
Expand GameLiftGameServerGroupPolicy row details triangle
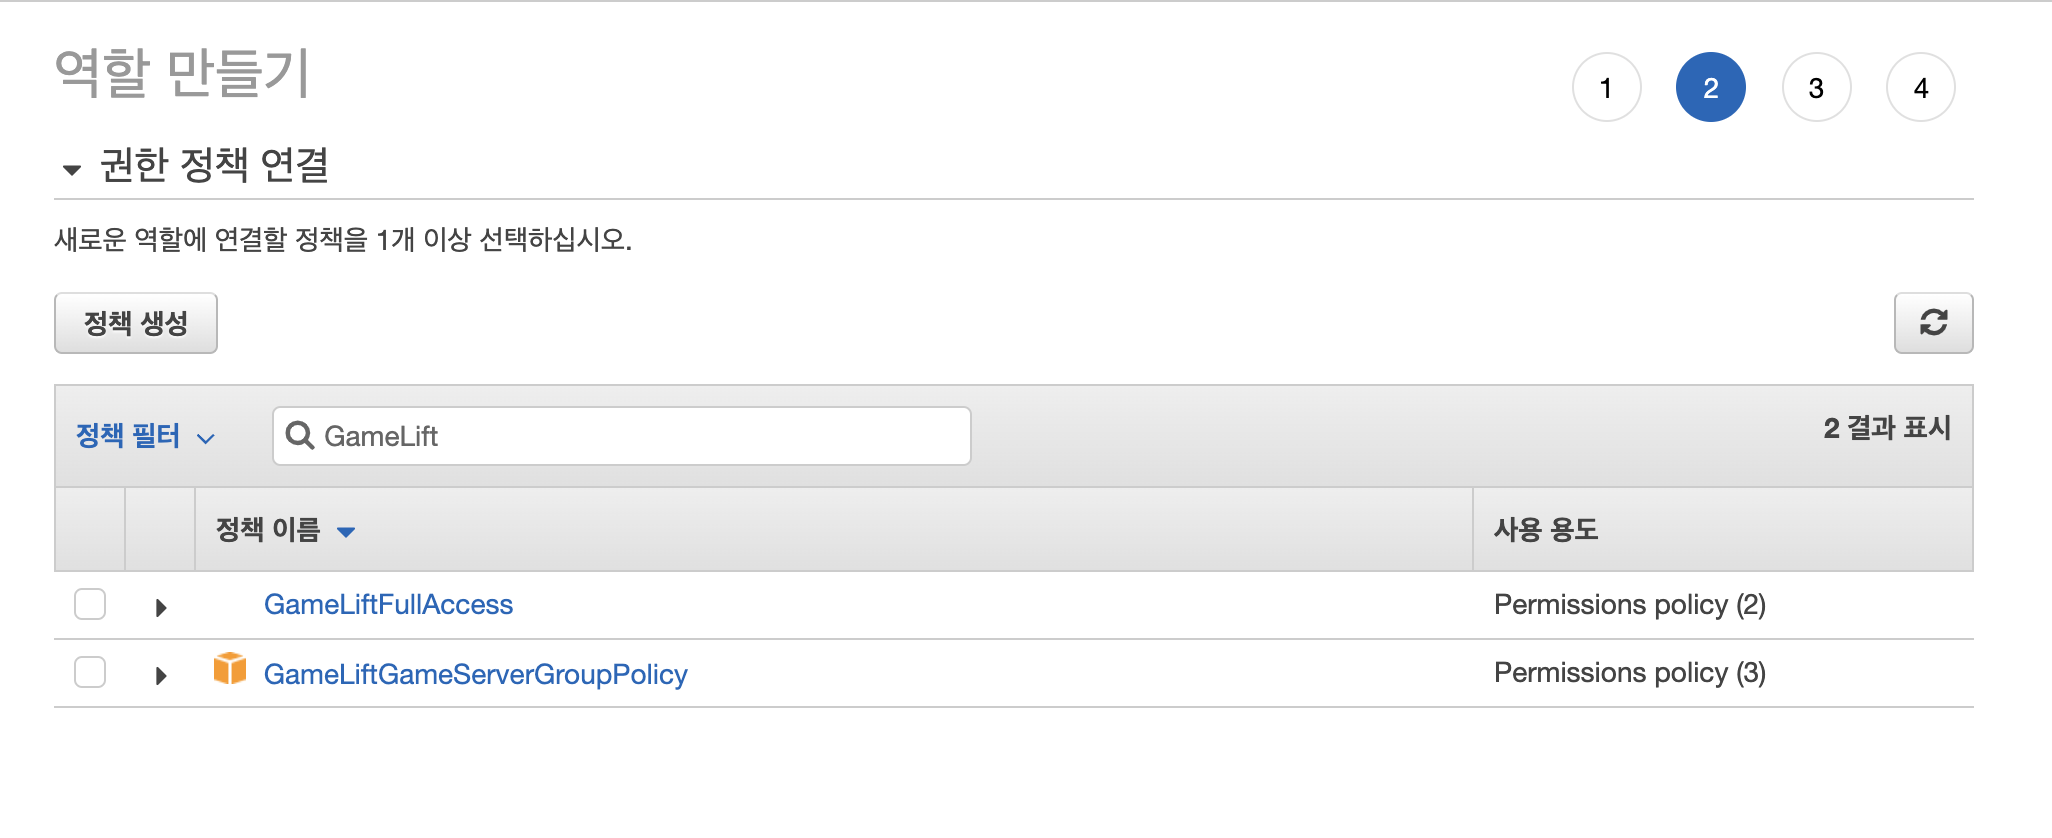161,675
